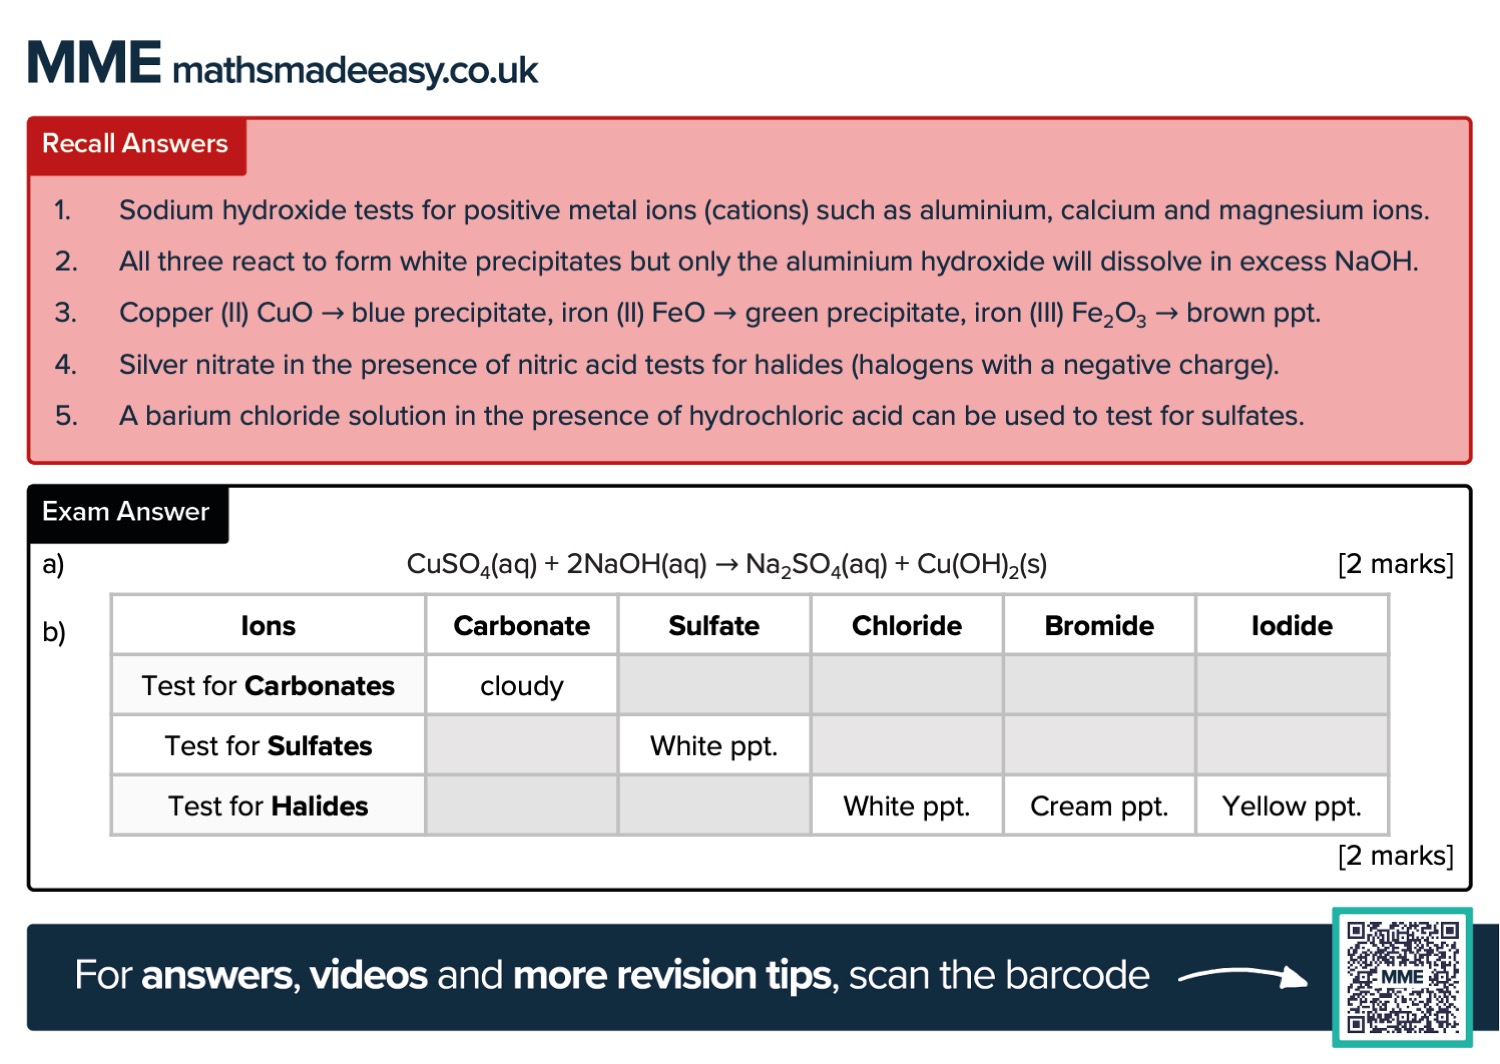Viewport: 1500px width, 1064px height.
Task: Click the Cream ppt. cell
Action: tap(1099, 806)
